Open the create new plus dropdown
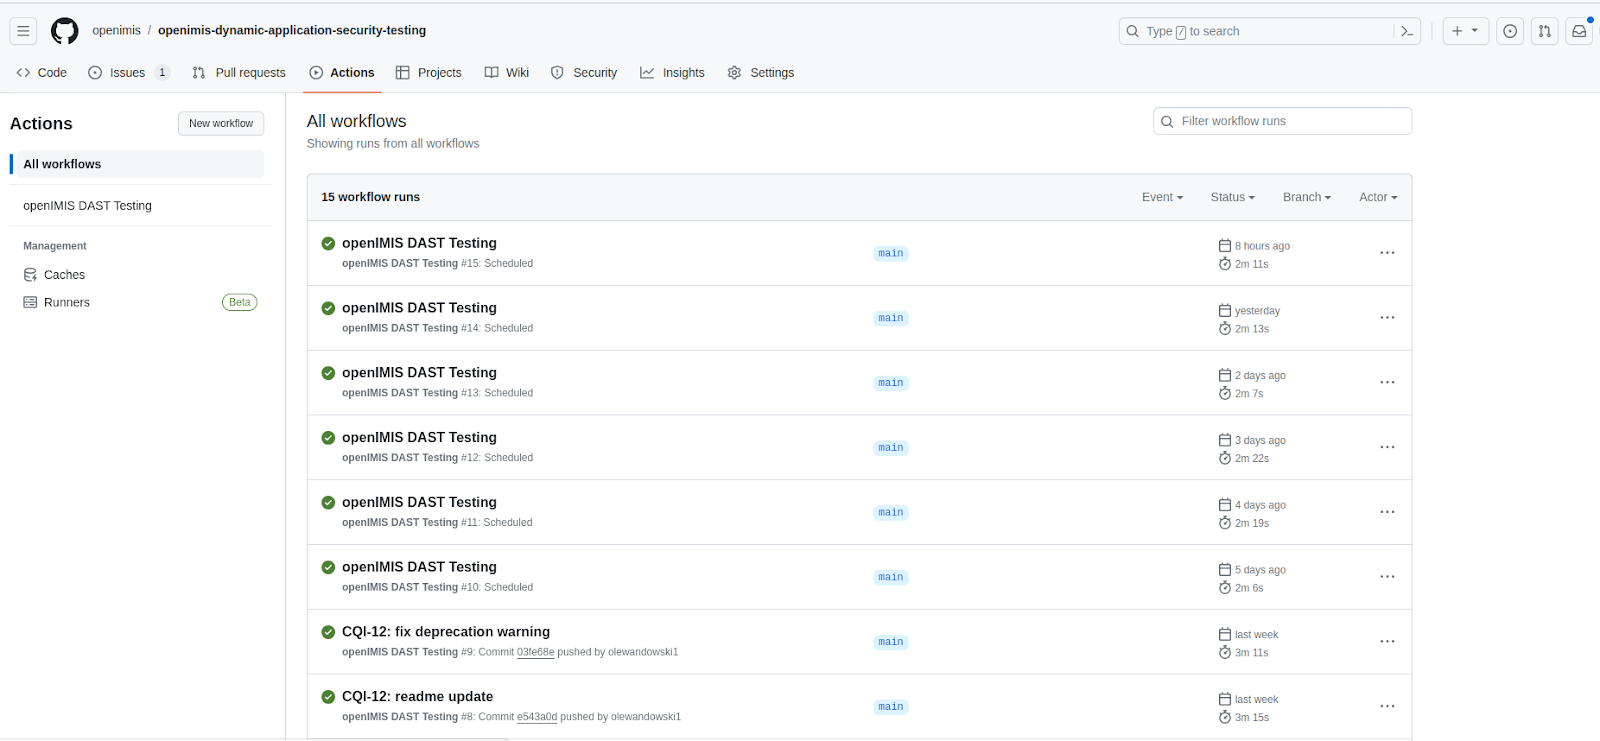 (1465, 31)
